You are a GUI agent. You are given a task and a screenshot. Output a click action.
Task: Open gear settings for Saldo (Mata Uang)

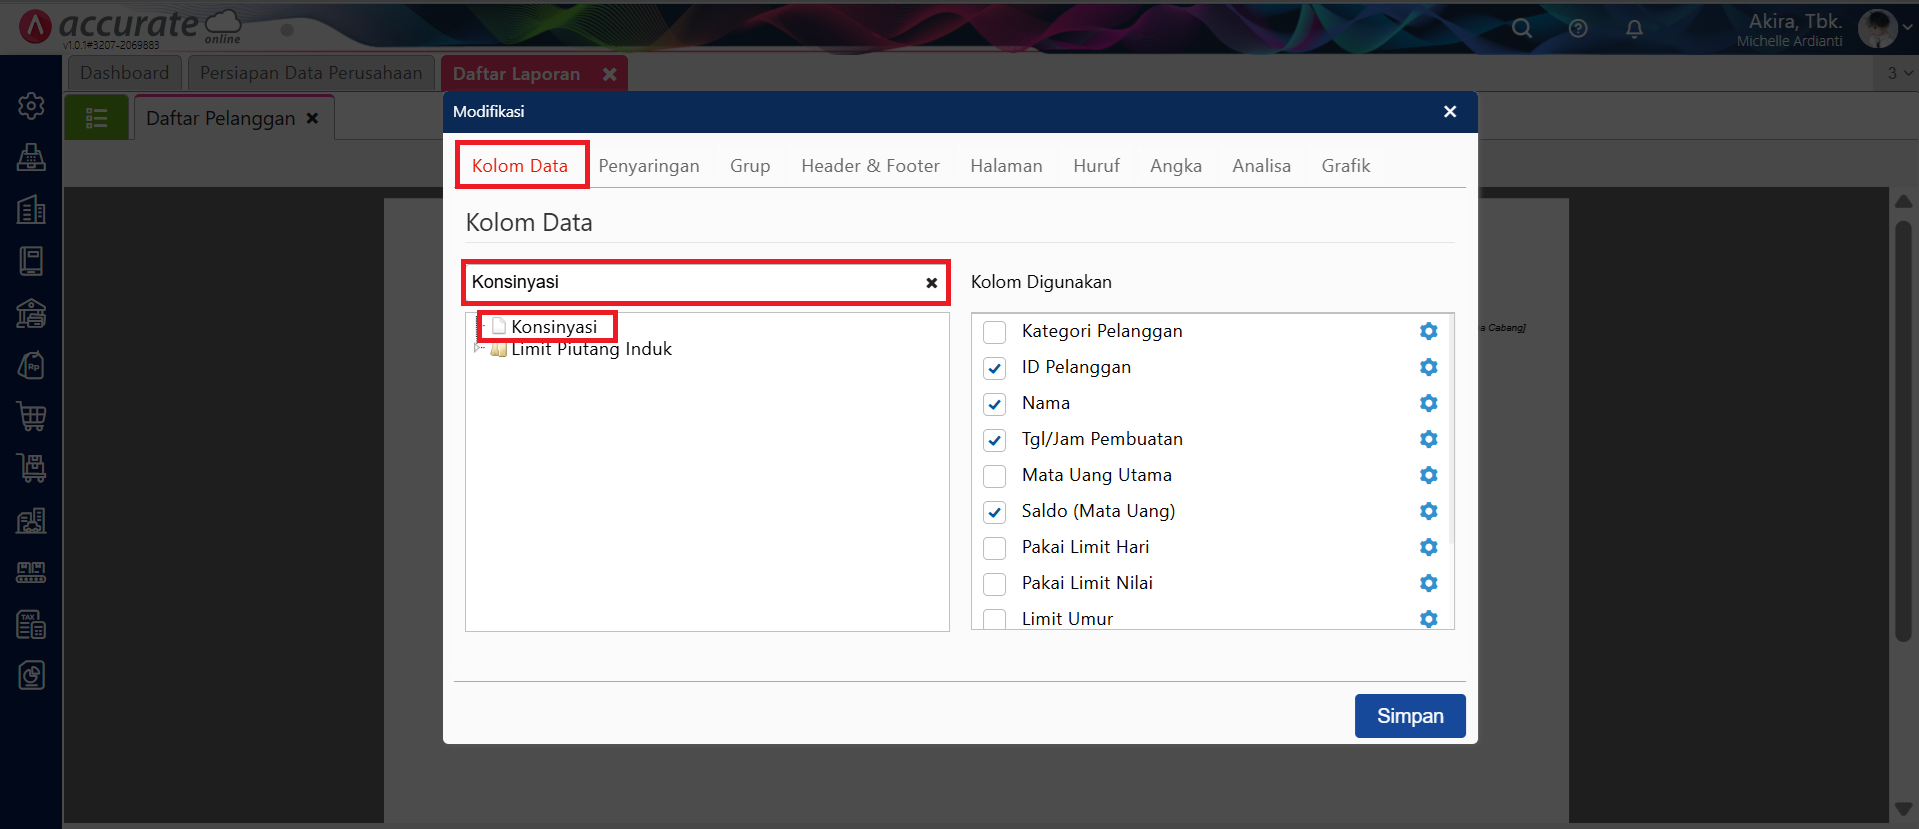click(1428, 511)
